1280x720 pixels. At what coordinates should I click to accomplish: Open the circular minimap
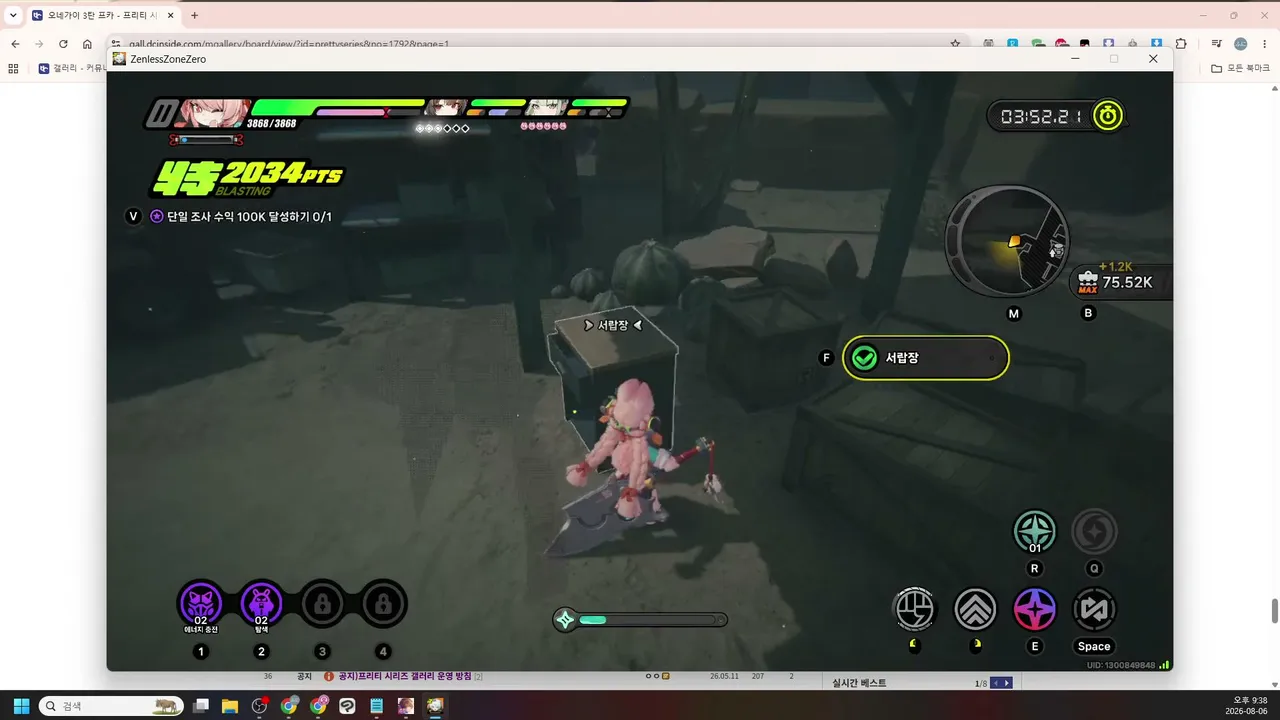(x=1007, y=242)
